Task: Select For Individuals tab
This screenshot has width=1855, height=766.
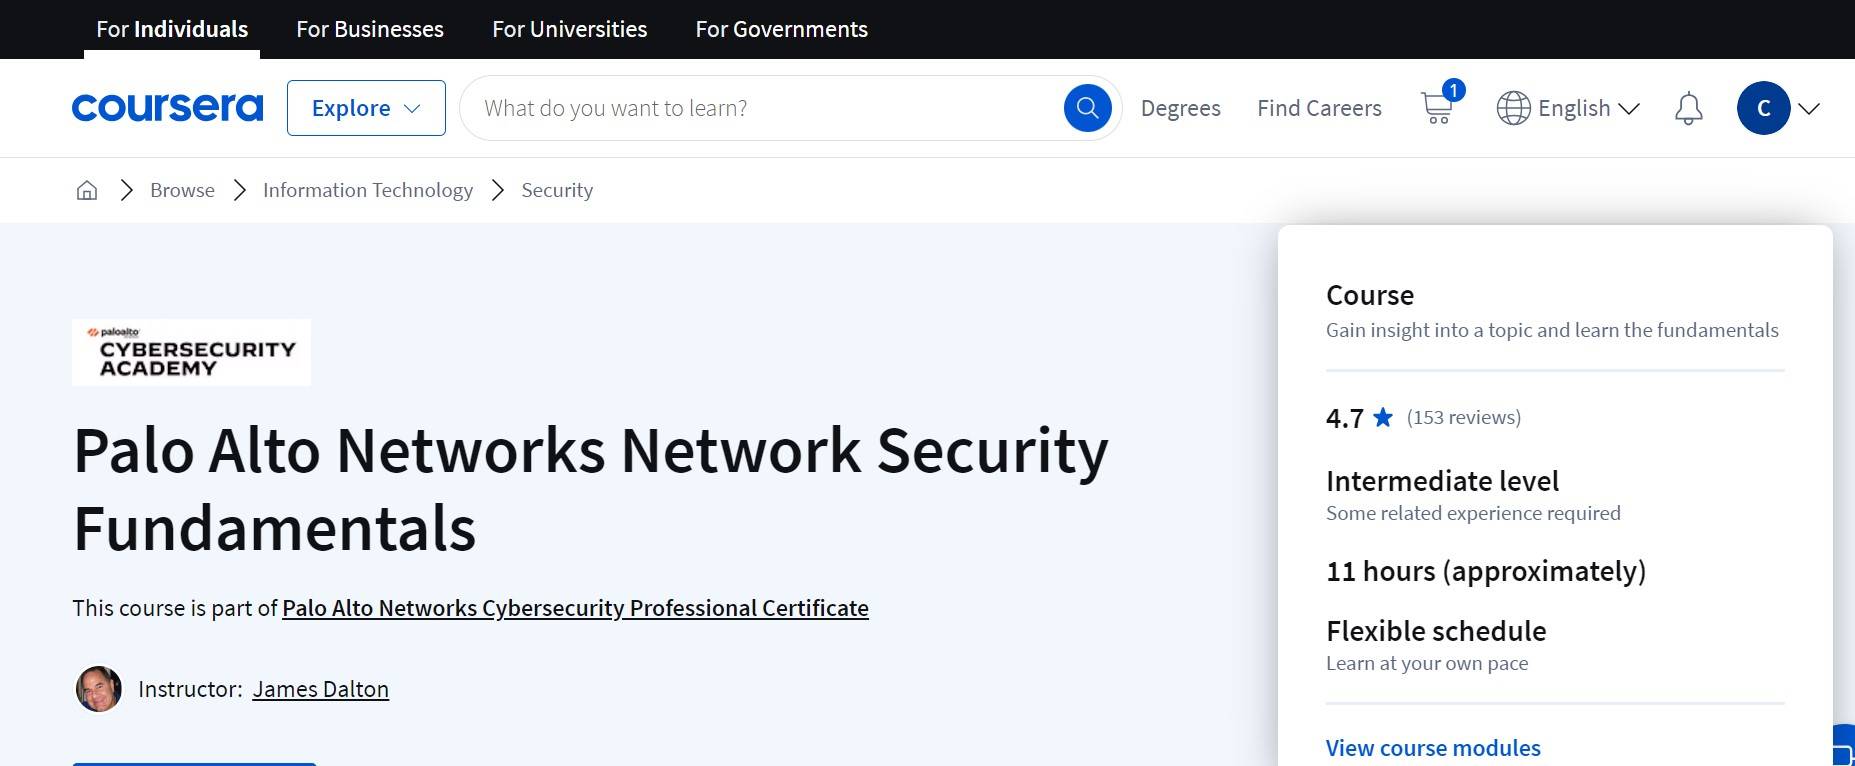Action: coord(172,29)
